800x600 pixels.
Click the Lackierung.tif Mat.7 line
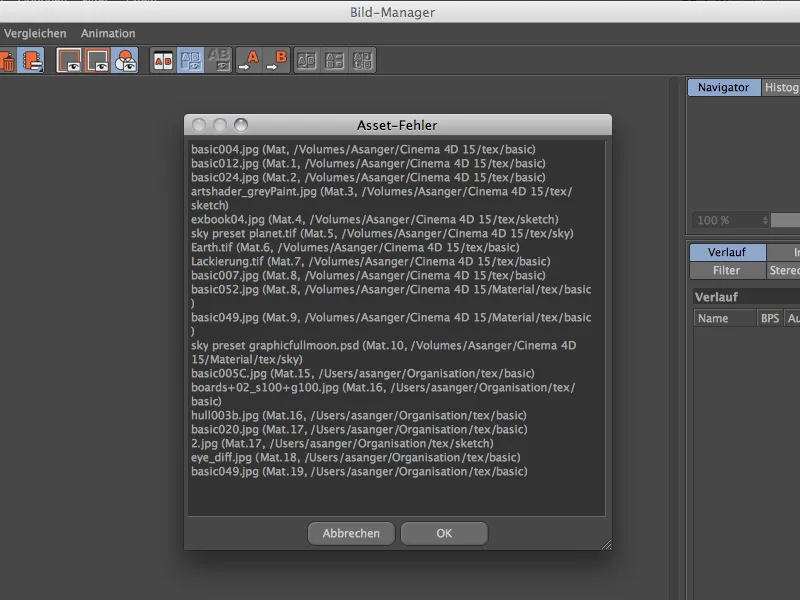[x=371, y=261]
